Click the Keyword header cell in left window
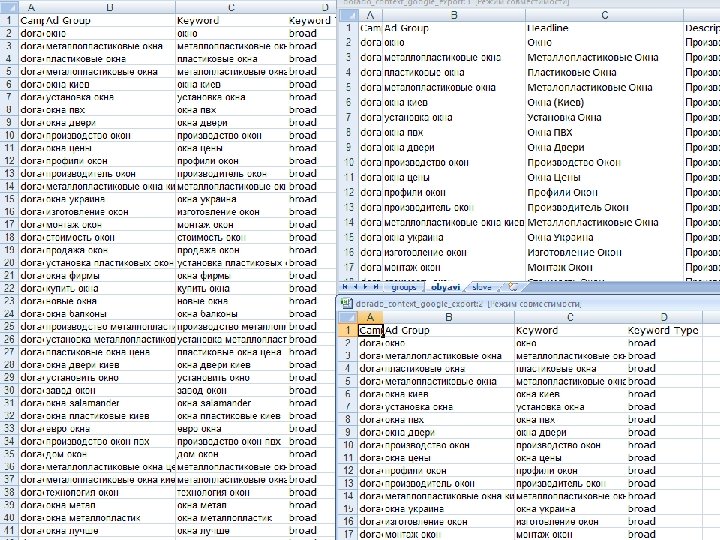 point(231,21)
